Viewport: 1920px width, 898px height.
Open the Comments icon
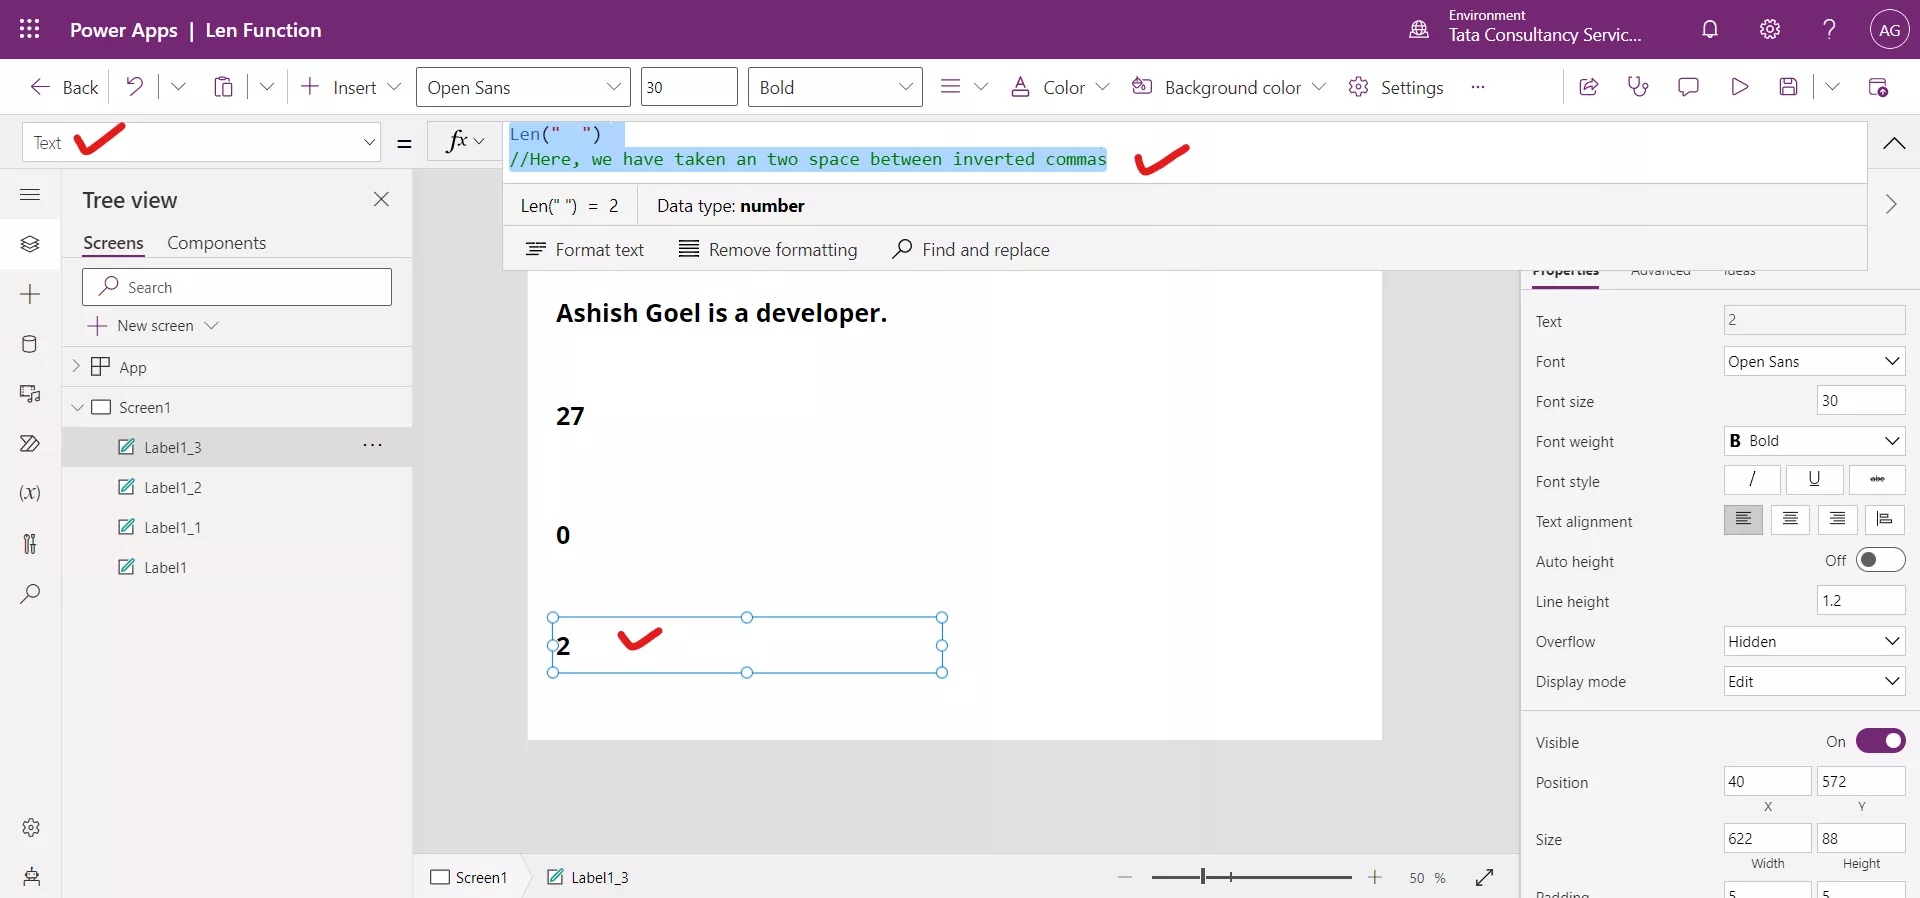pyautogui.click(x=1688, y=87)
